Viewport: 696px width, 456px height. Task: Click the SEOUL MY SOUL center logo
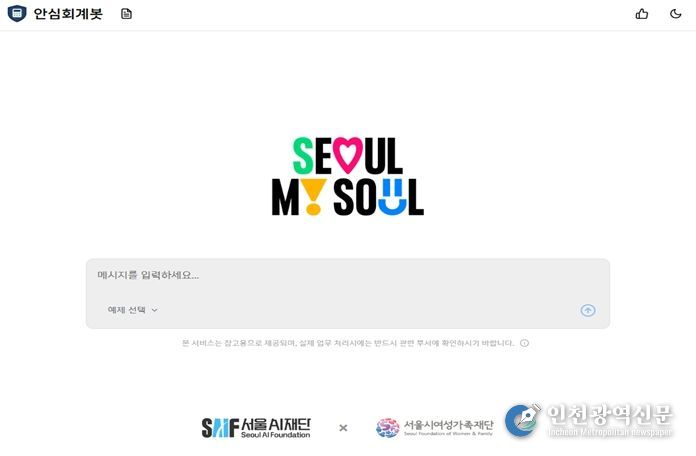(x=348, y=176)
